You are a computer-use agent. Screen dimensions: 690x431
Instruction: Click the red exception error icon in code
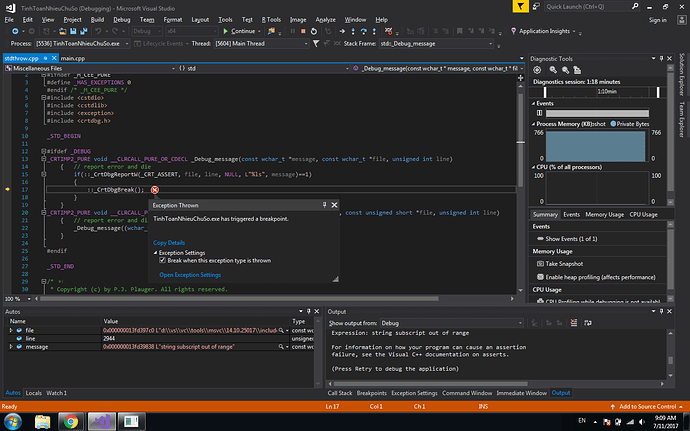[x=154, y=189]
